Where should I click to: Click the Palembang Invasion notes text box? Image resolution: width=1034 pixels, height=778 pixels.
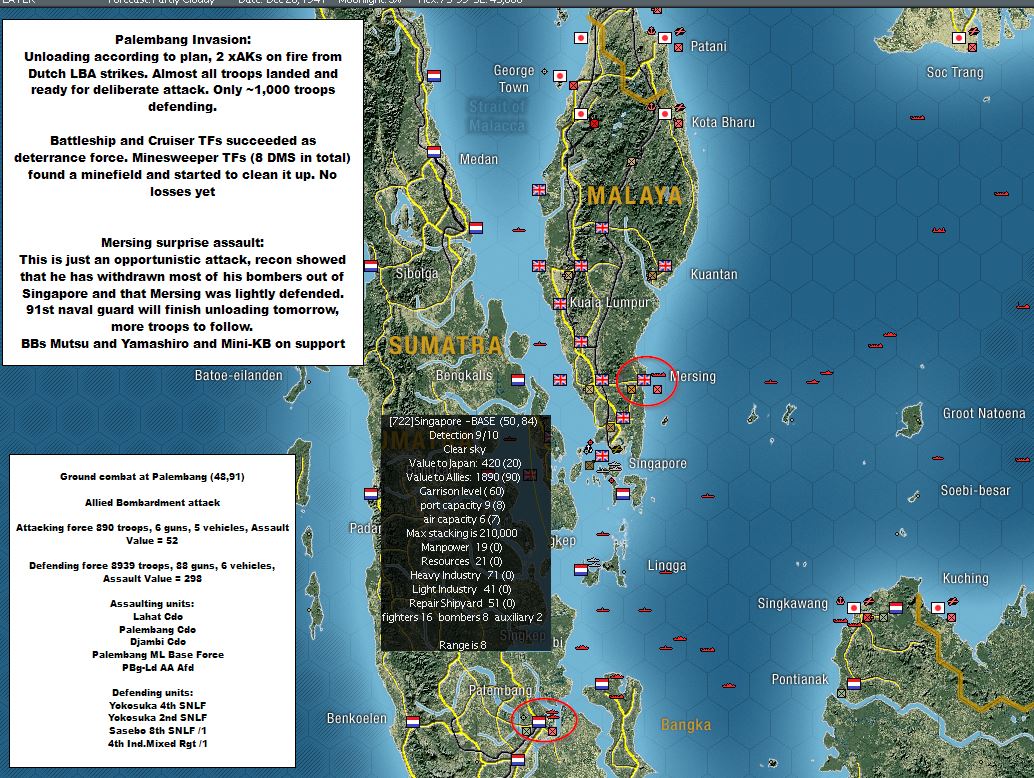pyautogui.click(x=183, y=192)
